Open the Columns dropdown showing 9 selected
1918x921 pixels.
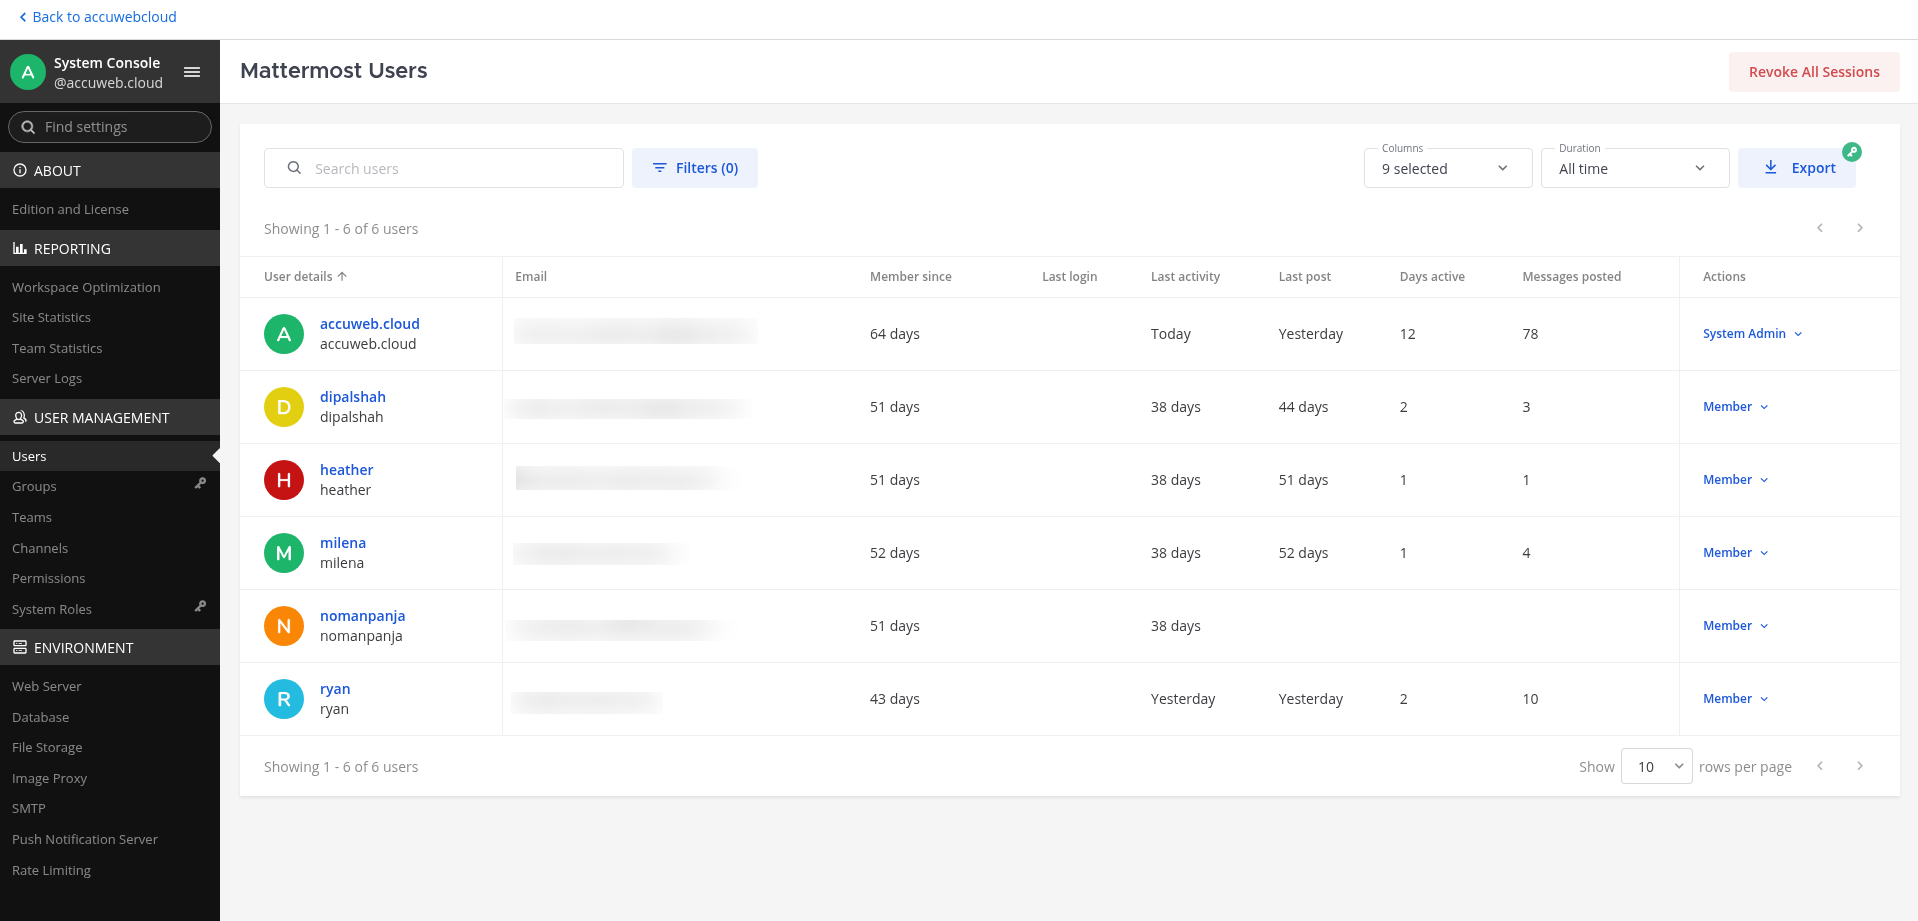tap(1447, 168)
